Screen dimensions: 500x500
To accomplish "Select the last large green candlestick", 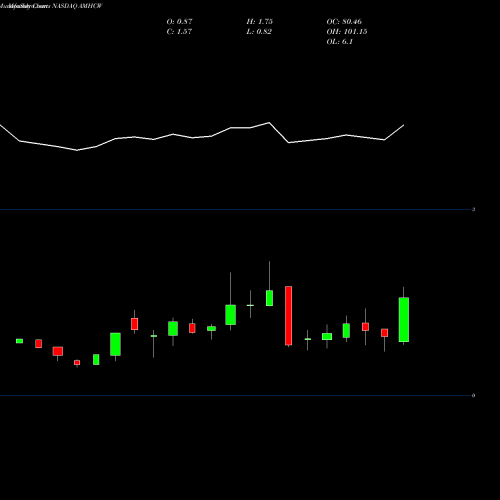I will [404, 319].
